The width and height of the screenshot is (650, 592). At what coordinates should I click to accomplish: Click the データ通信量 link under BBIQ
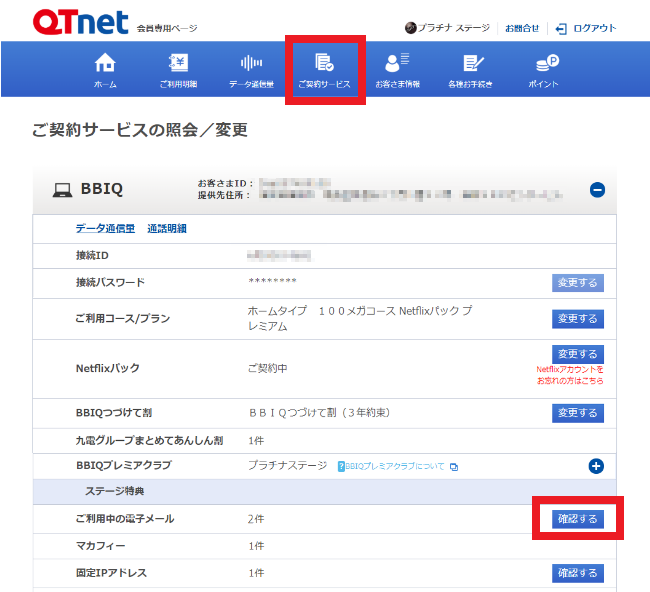[105, 229]
